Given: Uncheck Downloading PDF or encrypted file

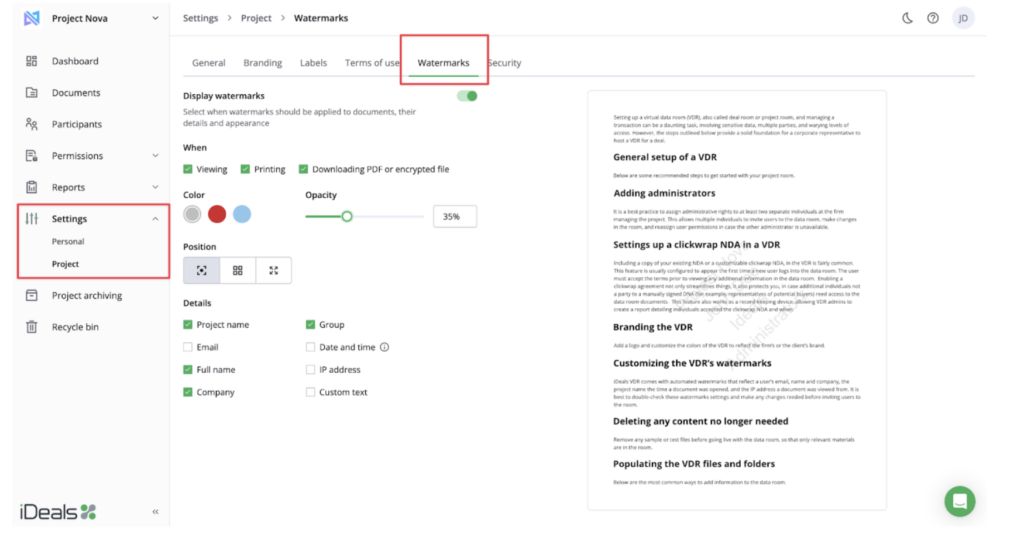Looking at the screenshot, I should tap(304, 169).
